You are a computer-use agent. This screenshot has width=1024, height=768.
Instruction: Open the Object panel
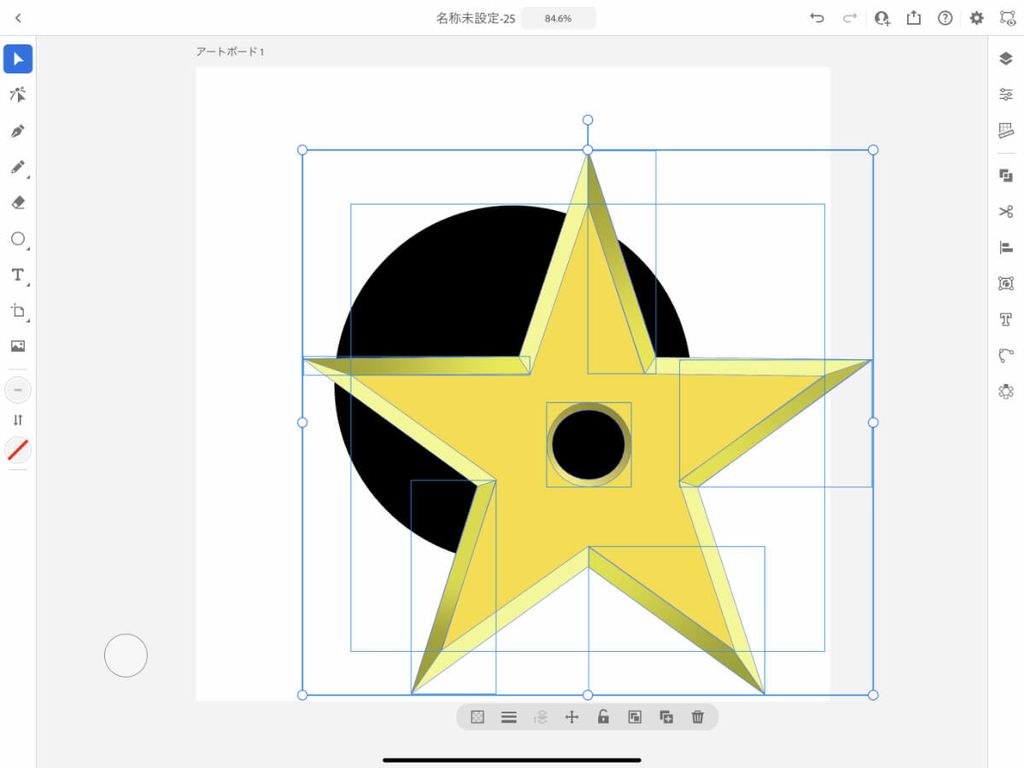pyautogui.click(x=1006, y=283)
